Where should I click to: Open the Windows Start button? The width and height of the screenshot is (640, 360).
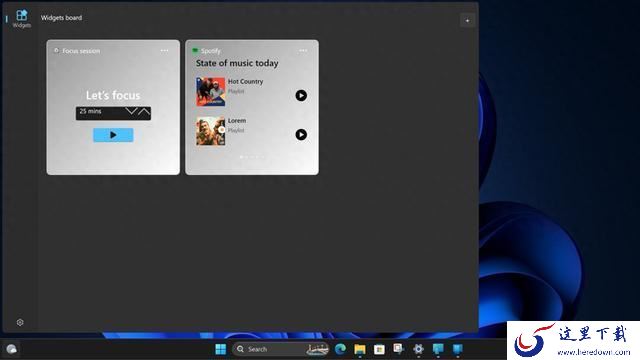click(220, 349)
